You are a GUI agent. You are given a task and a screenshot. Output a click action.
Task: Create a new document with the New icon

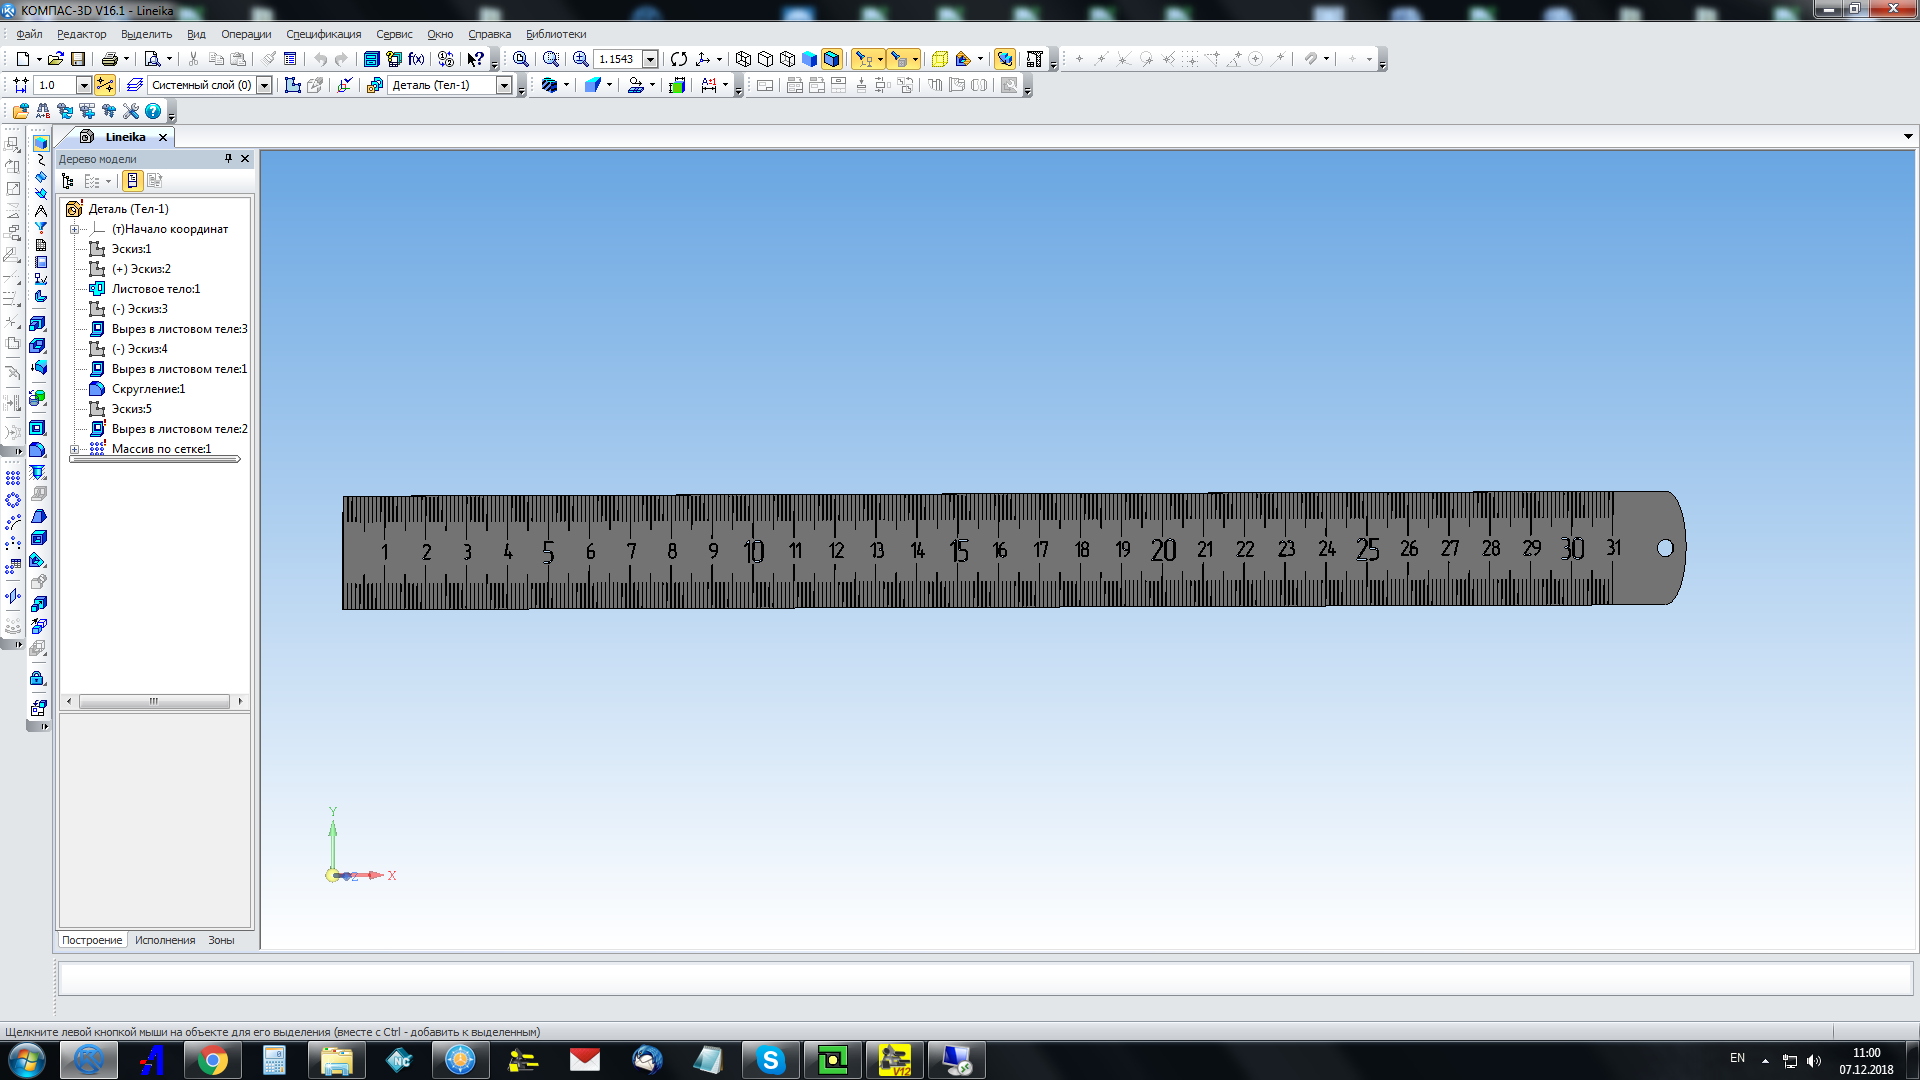22,59
